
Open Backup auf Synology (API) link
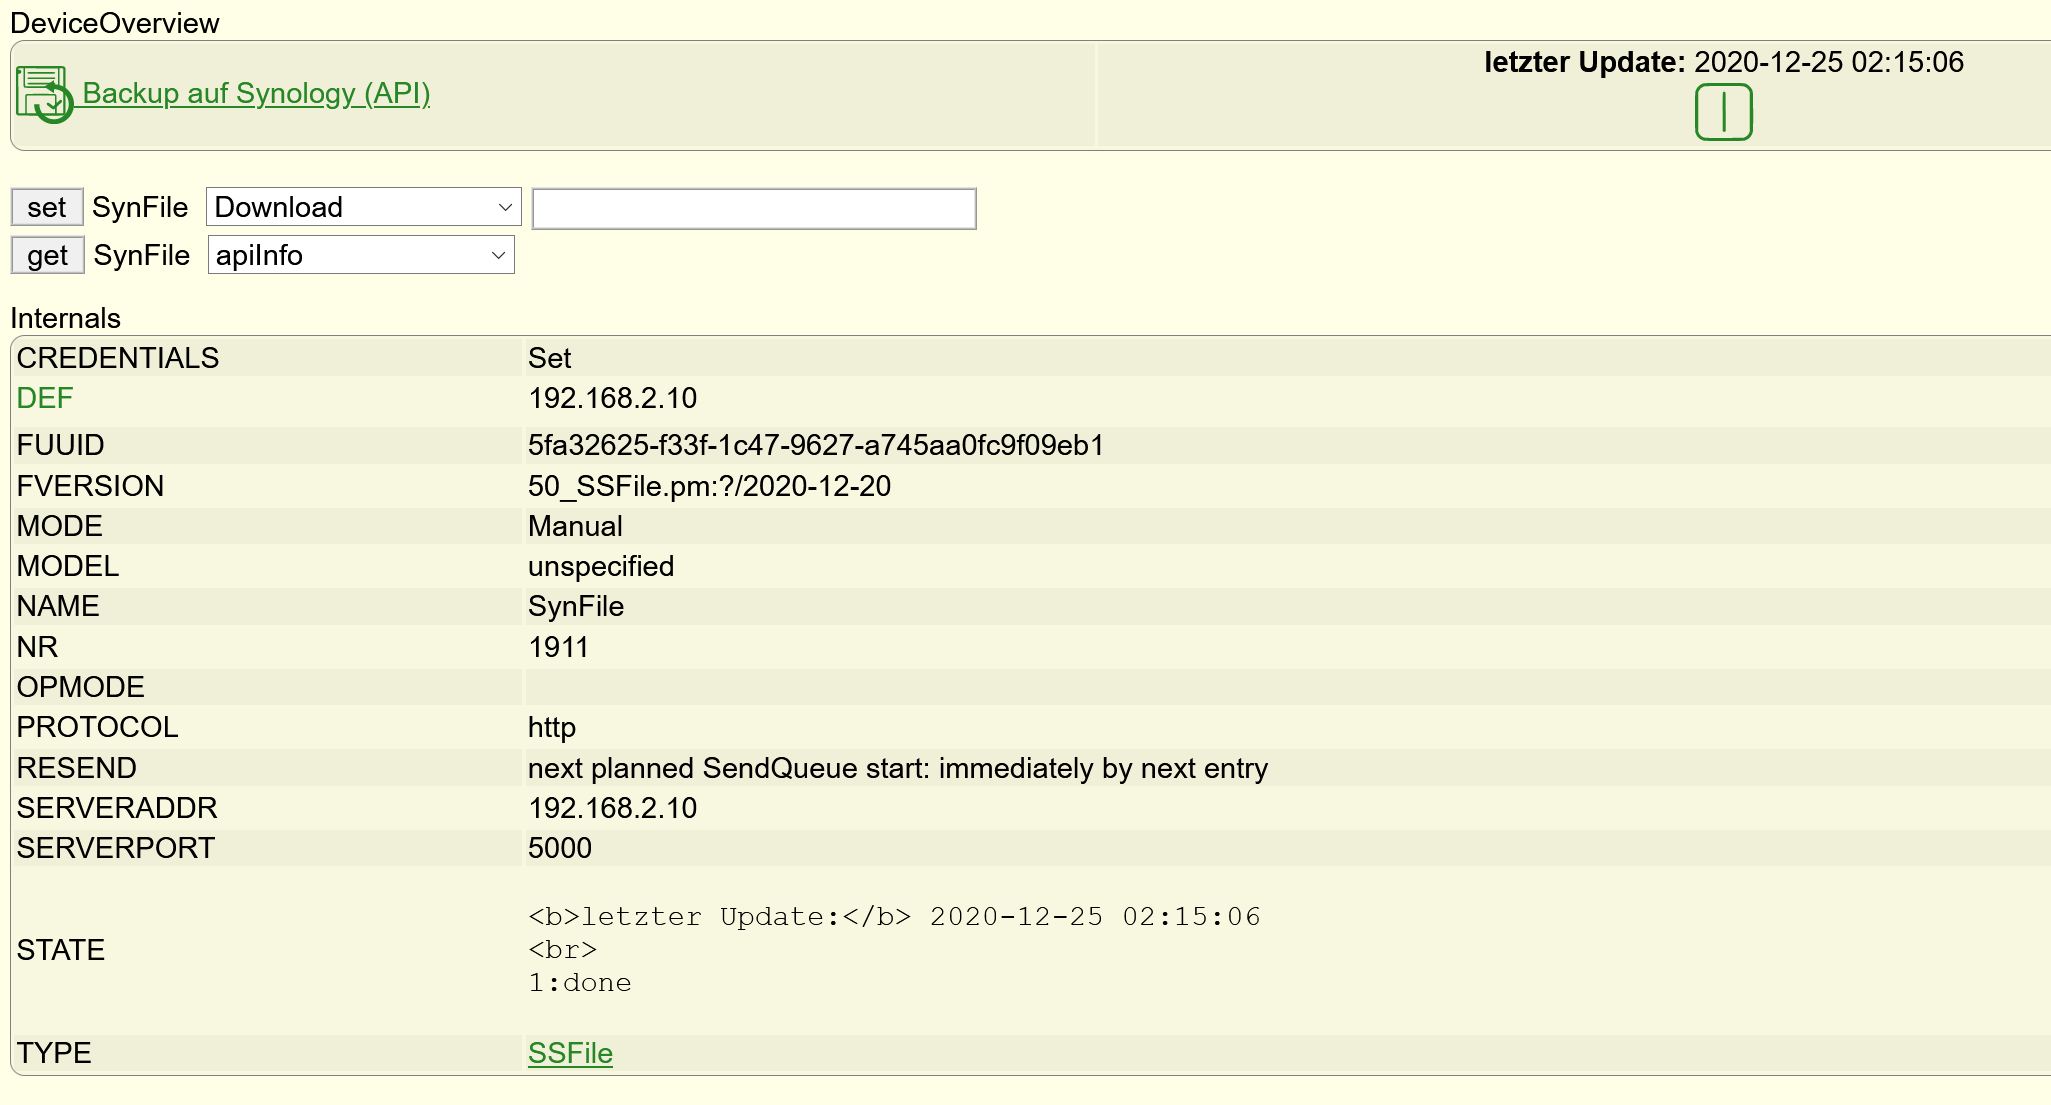256,93
